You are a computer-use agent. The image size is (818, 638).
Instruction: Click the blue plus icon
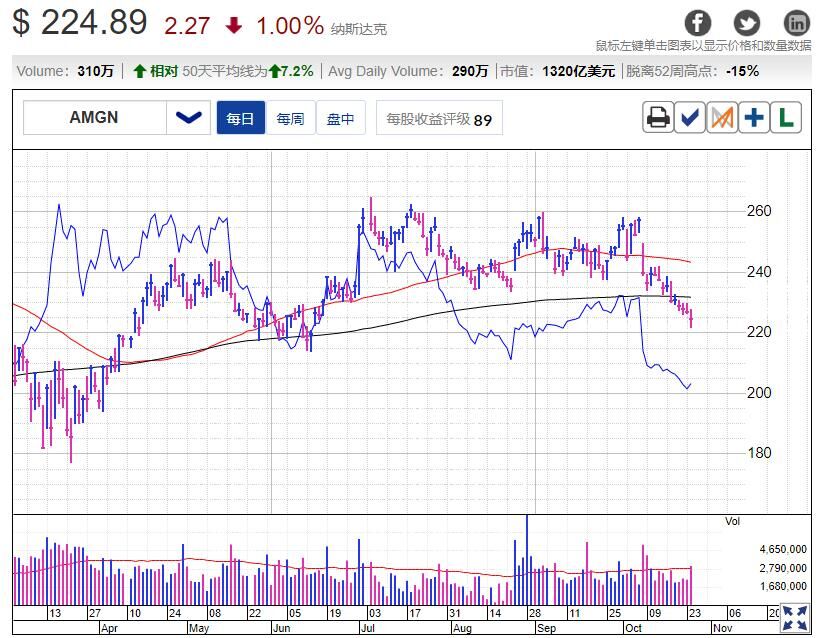(754, 117)
